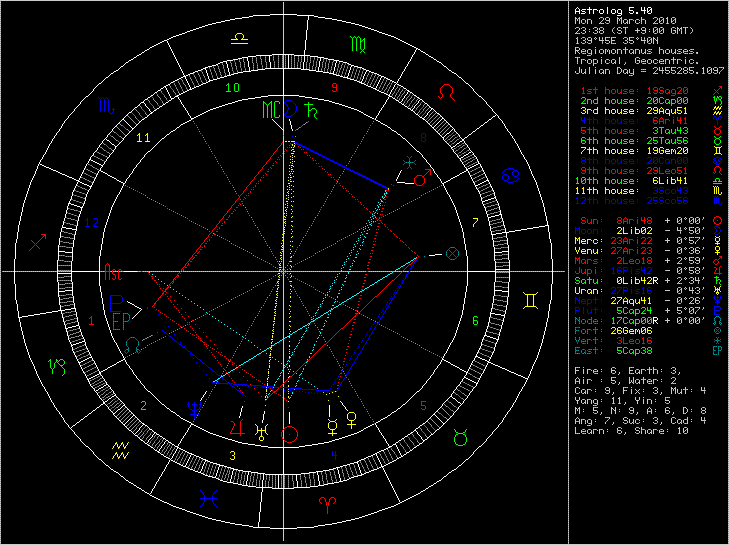Image resolution: width=729 pixels, height=545 pixels.
Task: Select the "Yang: 11, Yin: 5" line
Action: pyautogui.click(x=622, y=401)
